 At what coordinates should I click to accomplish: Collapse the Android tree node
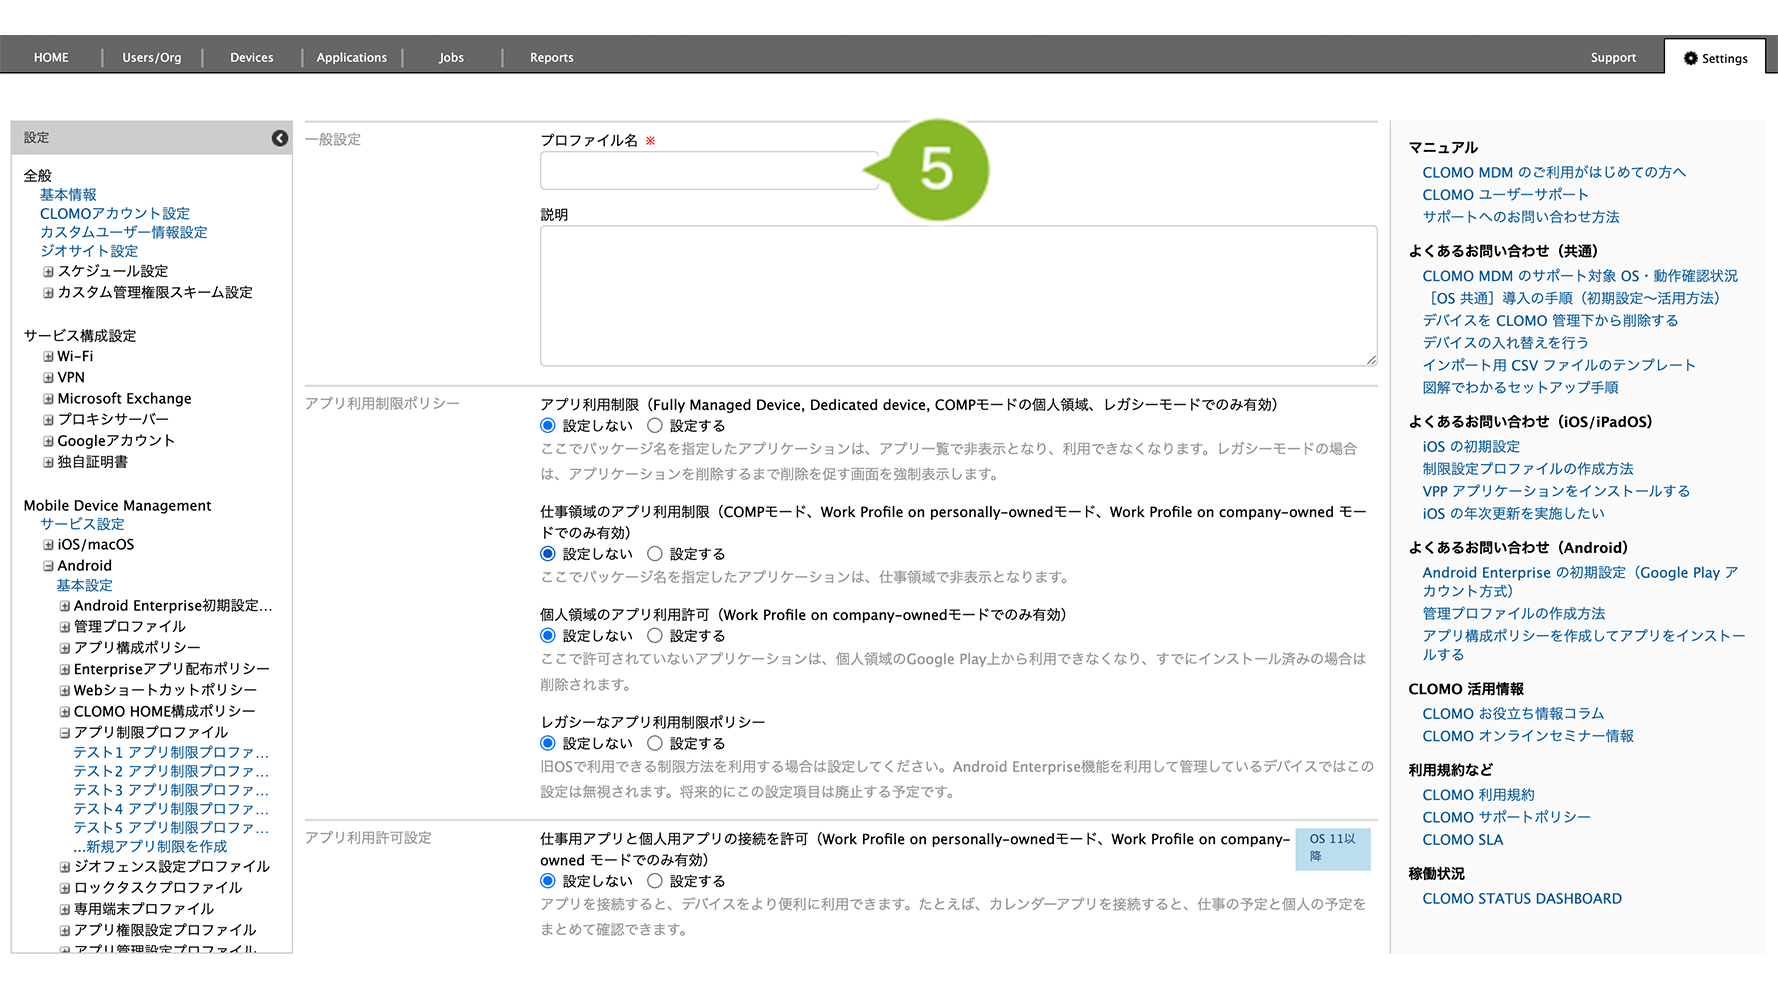pos(48,566)
